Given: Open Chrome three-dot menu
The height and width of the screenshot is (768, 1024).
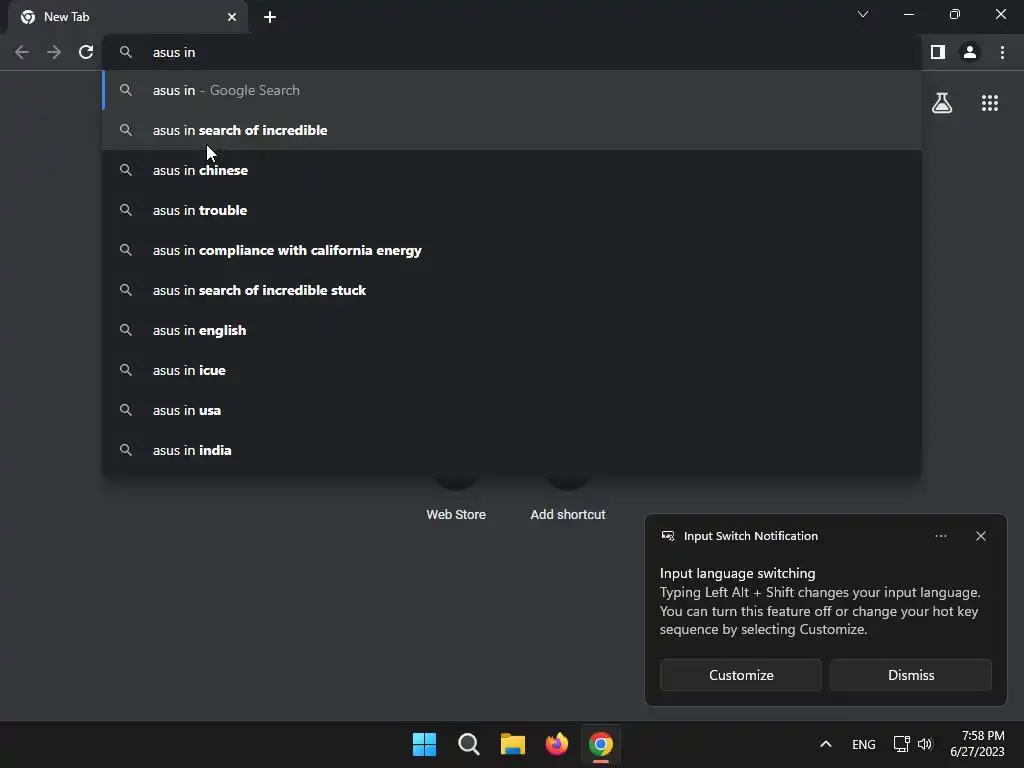Looking at the screenshot, I should [1002, 52].
